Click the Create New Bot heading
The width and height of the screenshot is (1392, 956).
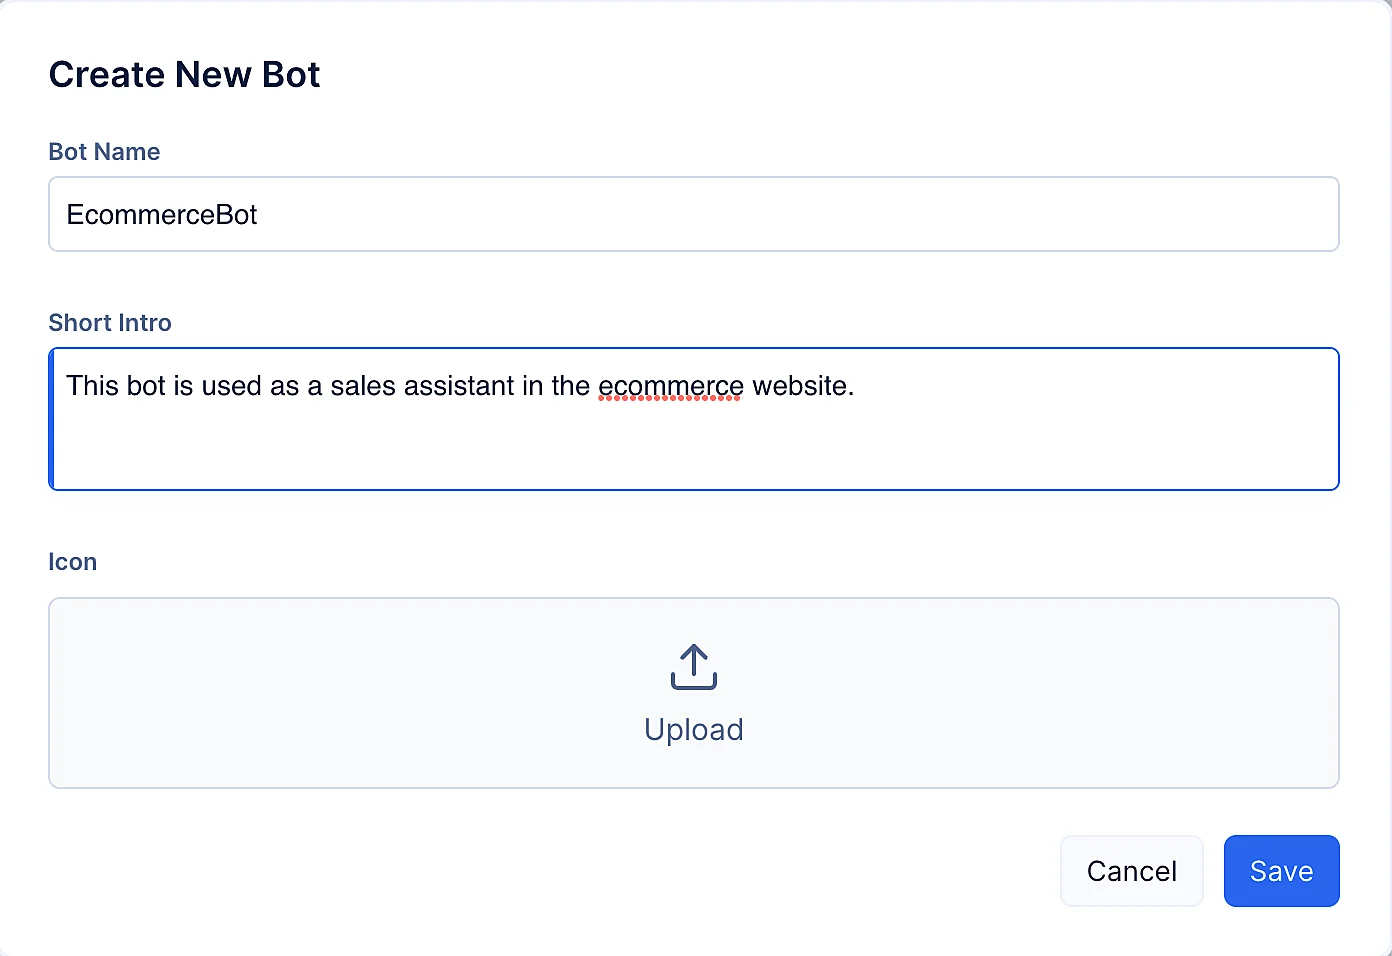point(184,75)
